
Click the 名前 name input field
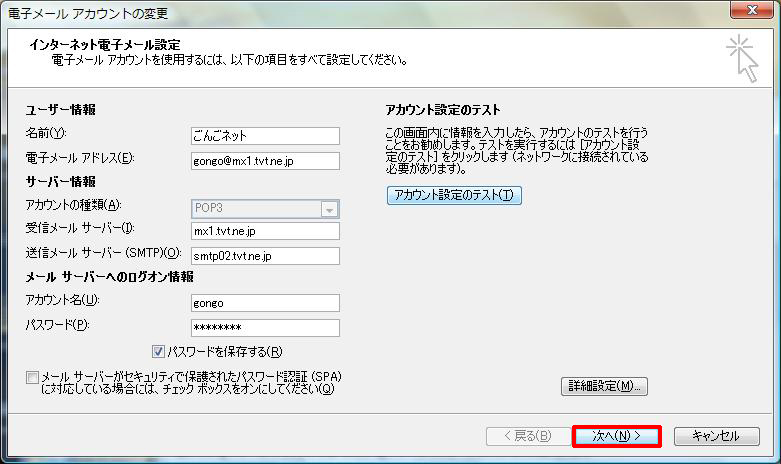pos(265,136)
